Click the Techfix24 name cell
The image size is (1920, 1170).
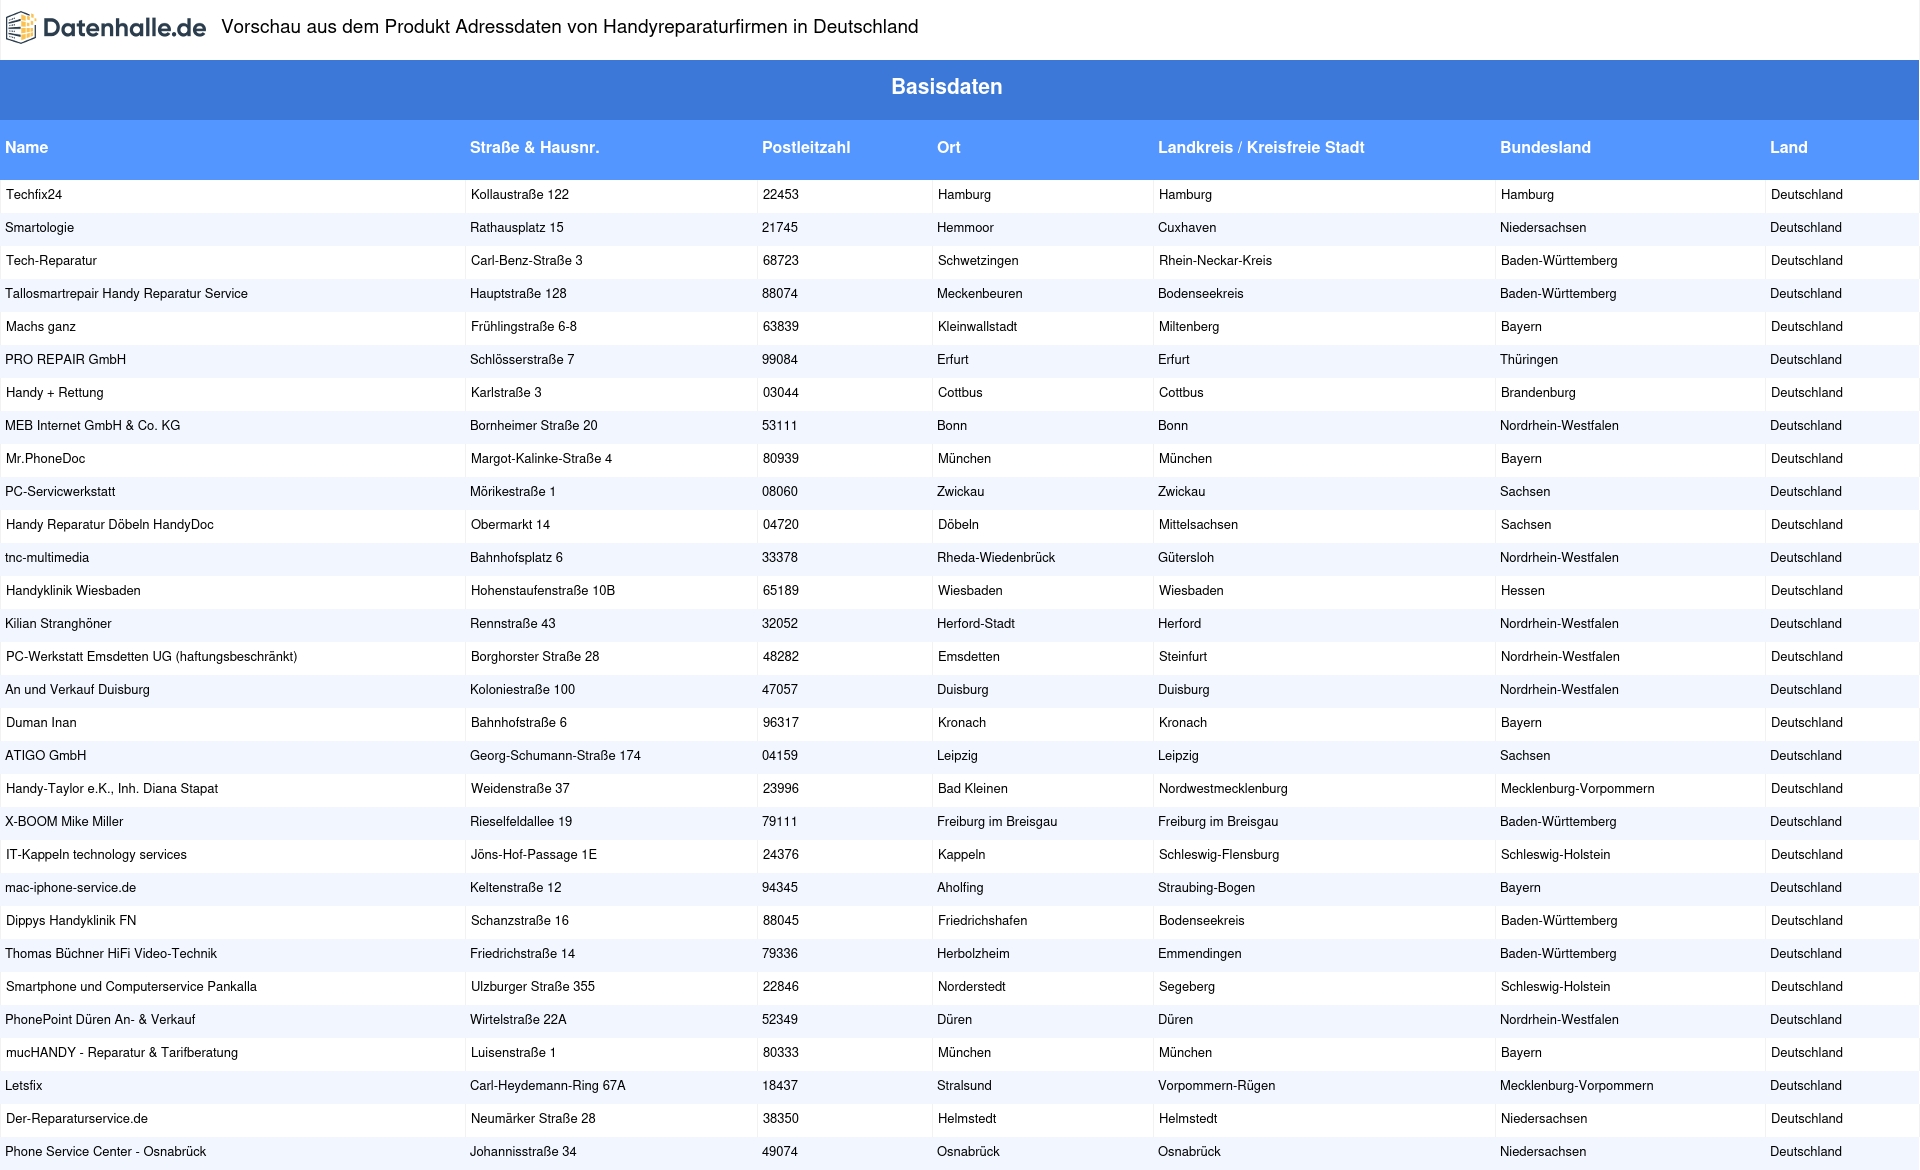[x=34, y=195]
